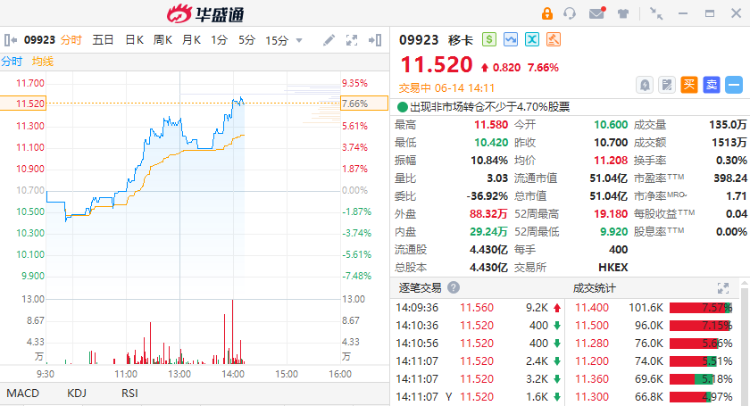Viewport: 750px width, 406px height.
Task: Click the 交易所 value HKEX
Action: 613,267
